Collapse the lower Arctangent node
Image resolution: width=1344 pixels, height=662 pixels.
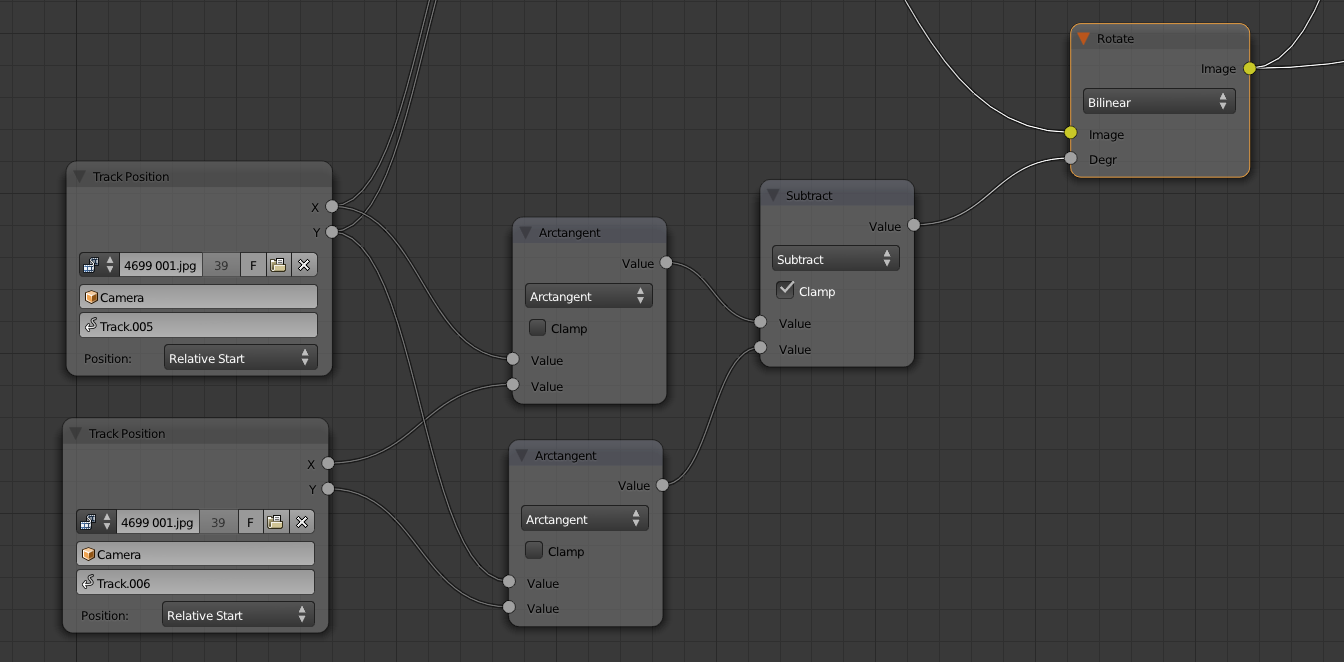(522, 455)
